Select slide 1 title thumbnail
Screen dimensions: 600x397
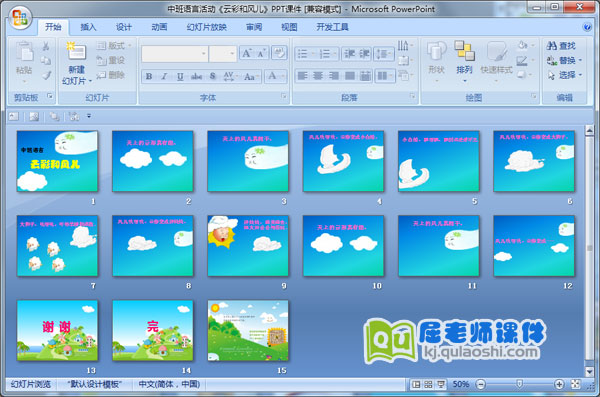[x=57, y=161]
